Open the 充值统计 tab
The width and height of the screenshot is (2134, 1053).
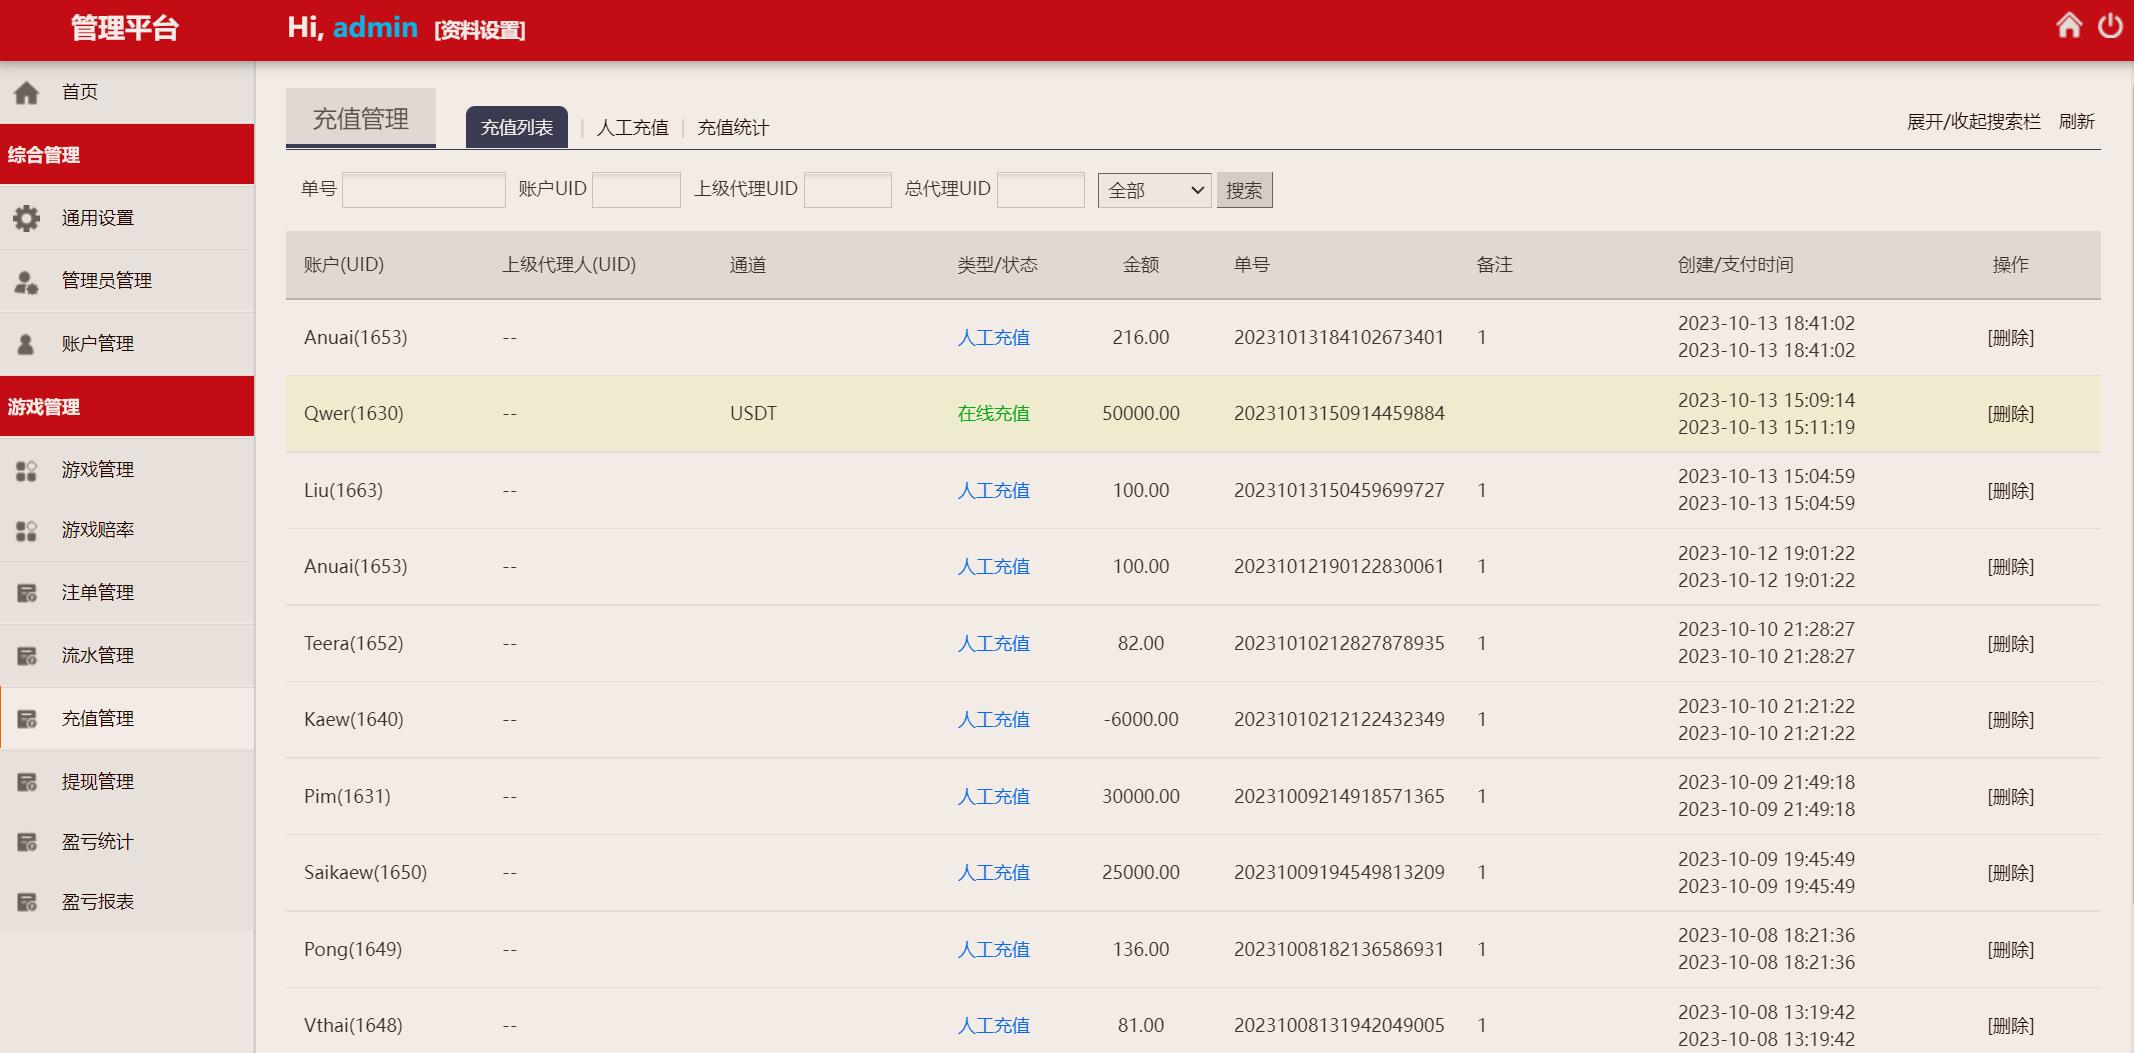733,128
